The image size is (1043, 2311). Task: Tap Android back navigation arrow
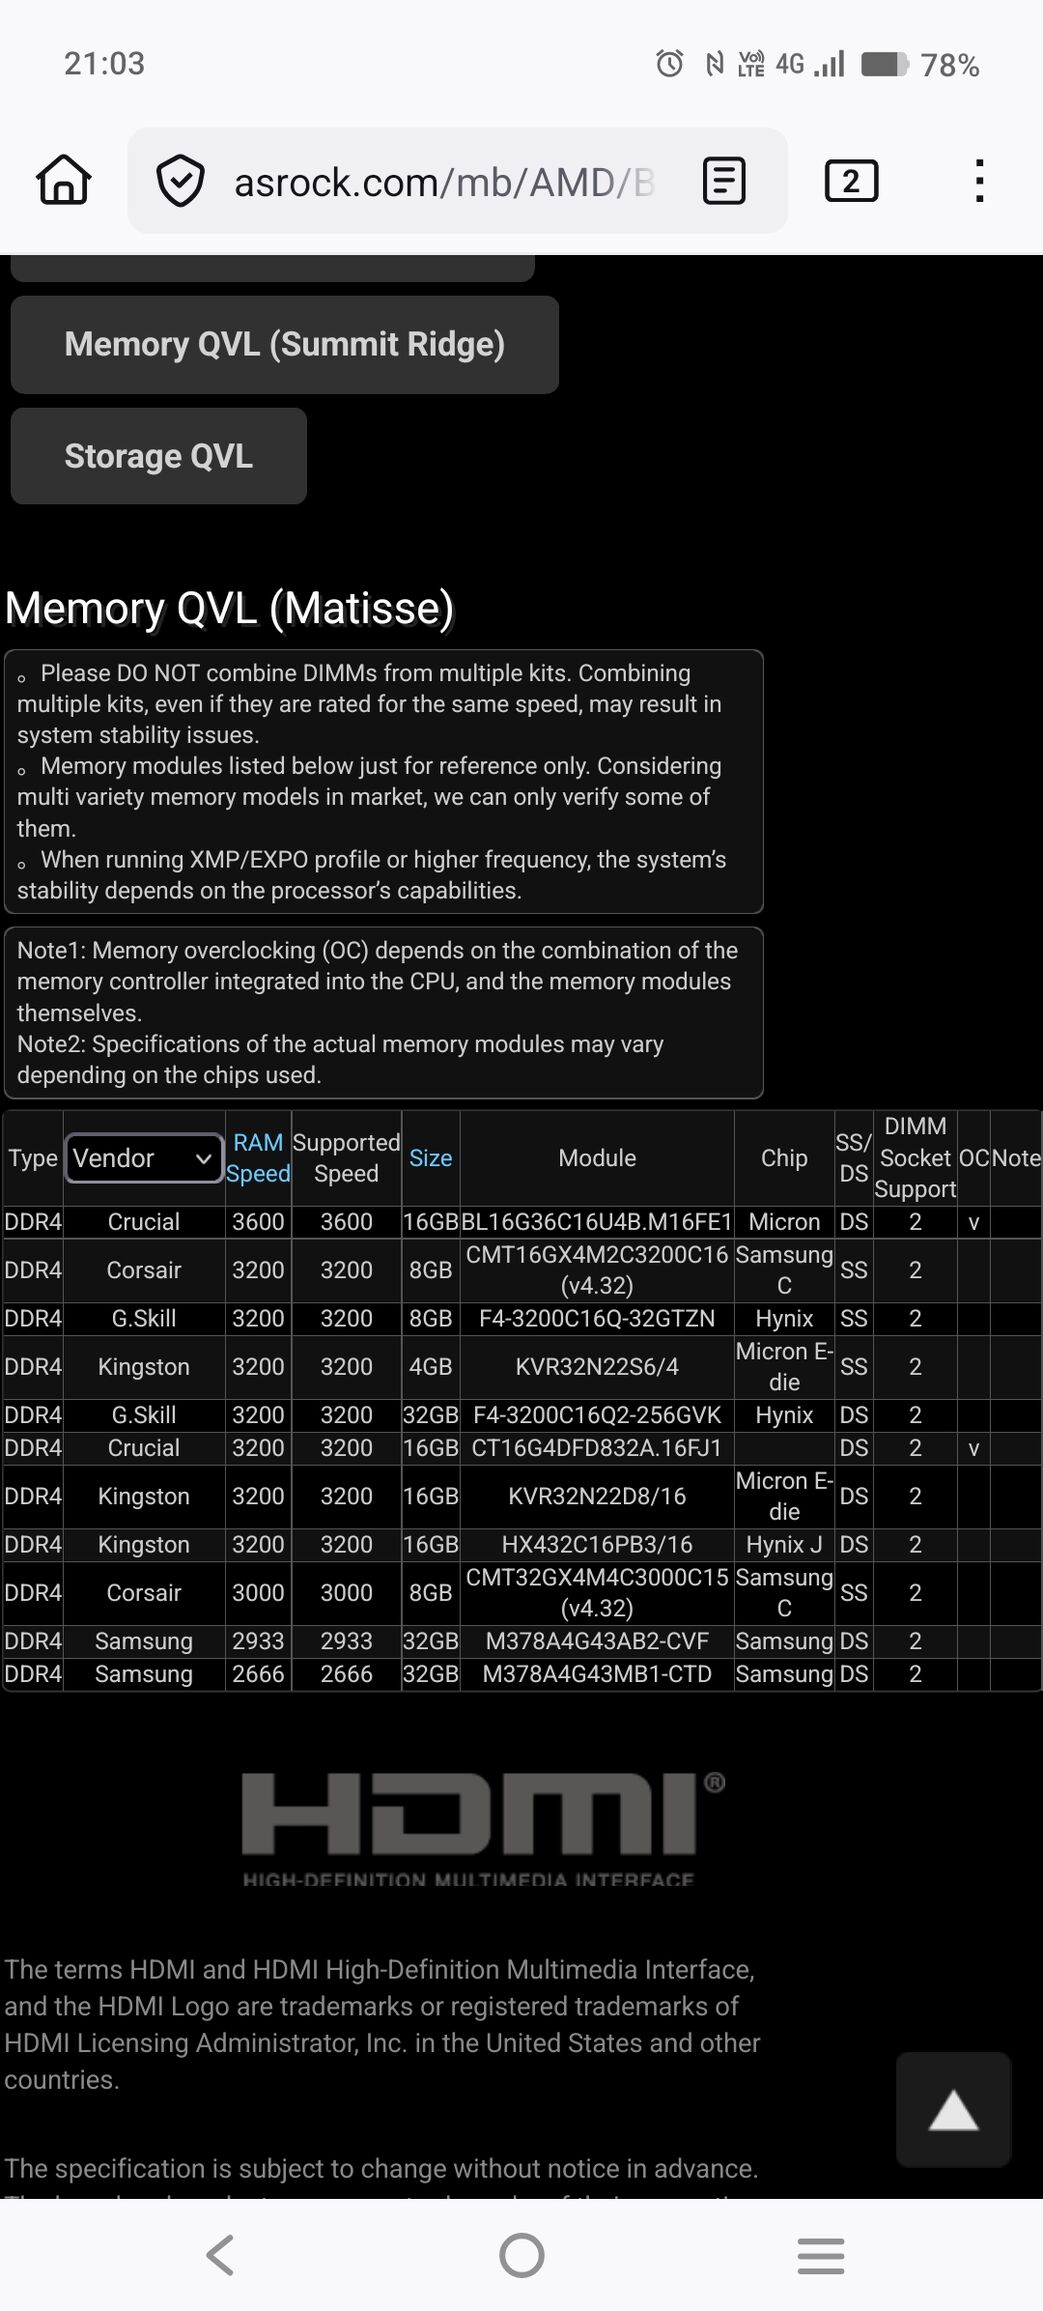[220, 2255]
